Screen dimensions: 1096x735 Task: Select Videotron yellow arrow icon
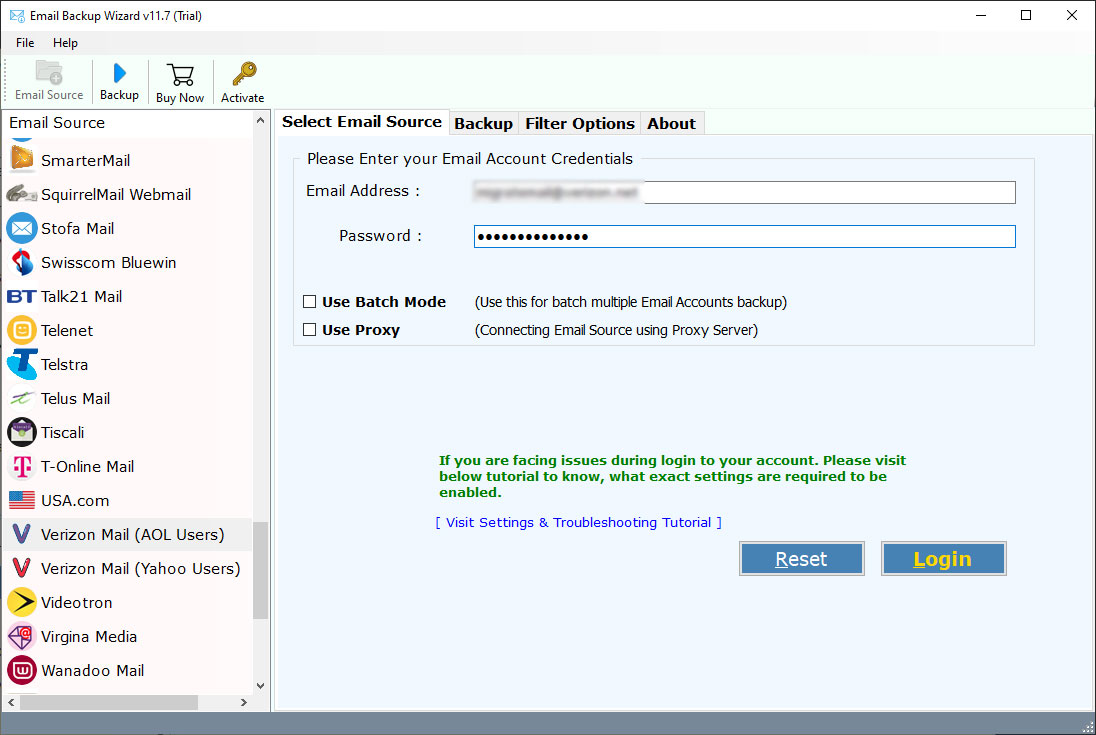pos(22,602)
